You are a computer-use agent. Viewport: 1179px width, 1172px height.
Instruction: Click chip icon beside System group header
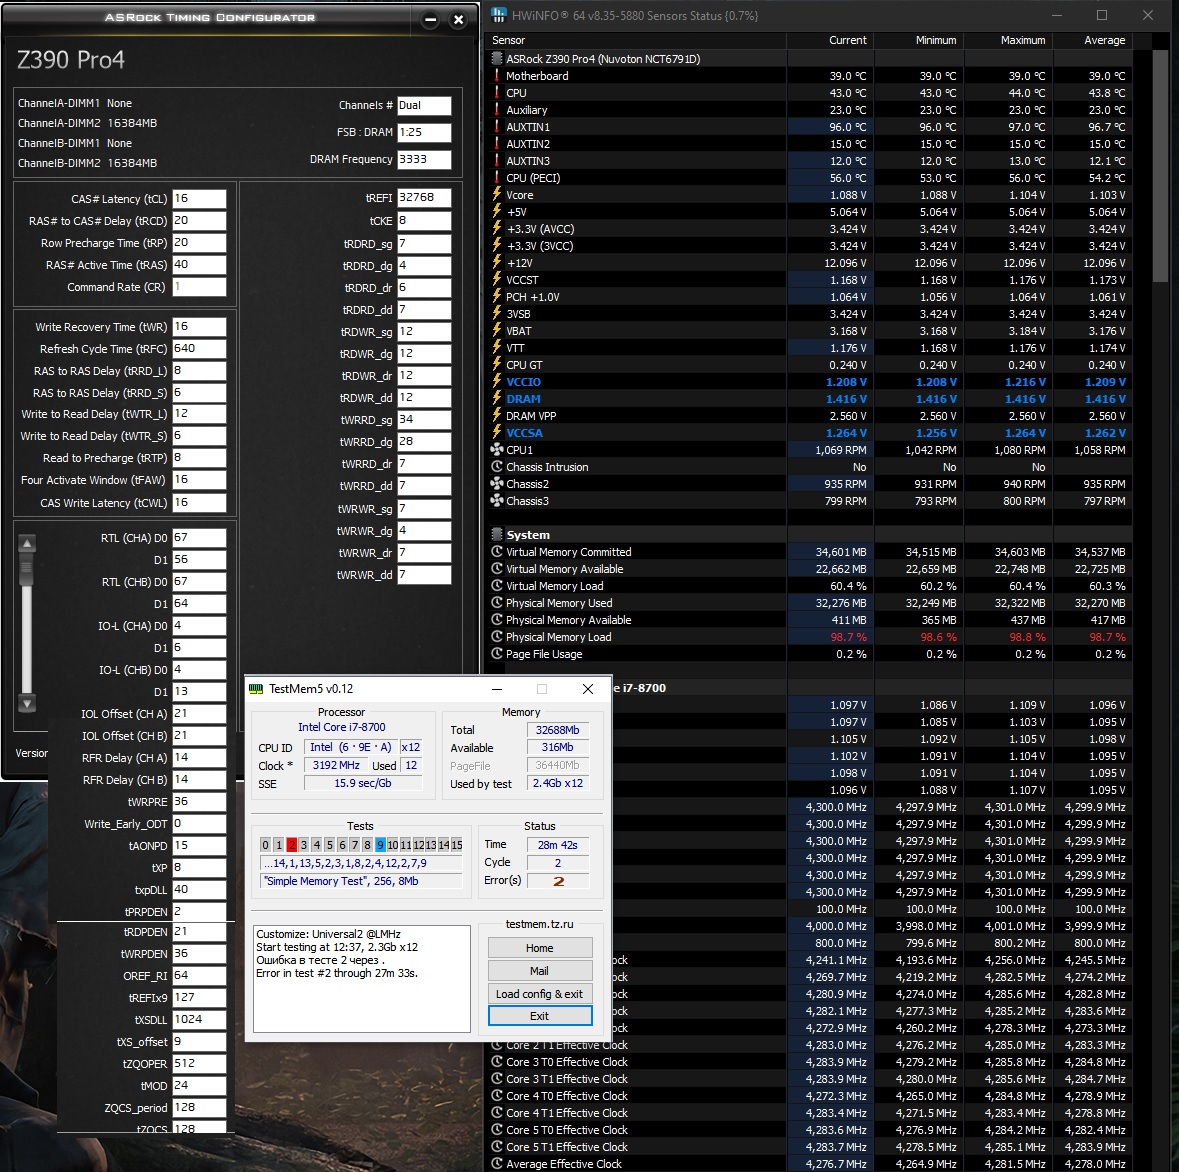click(496, 535)
